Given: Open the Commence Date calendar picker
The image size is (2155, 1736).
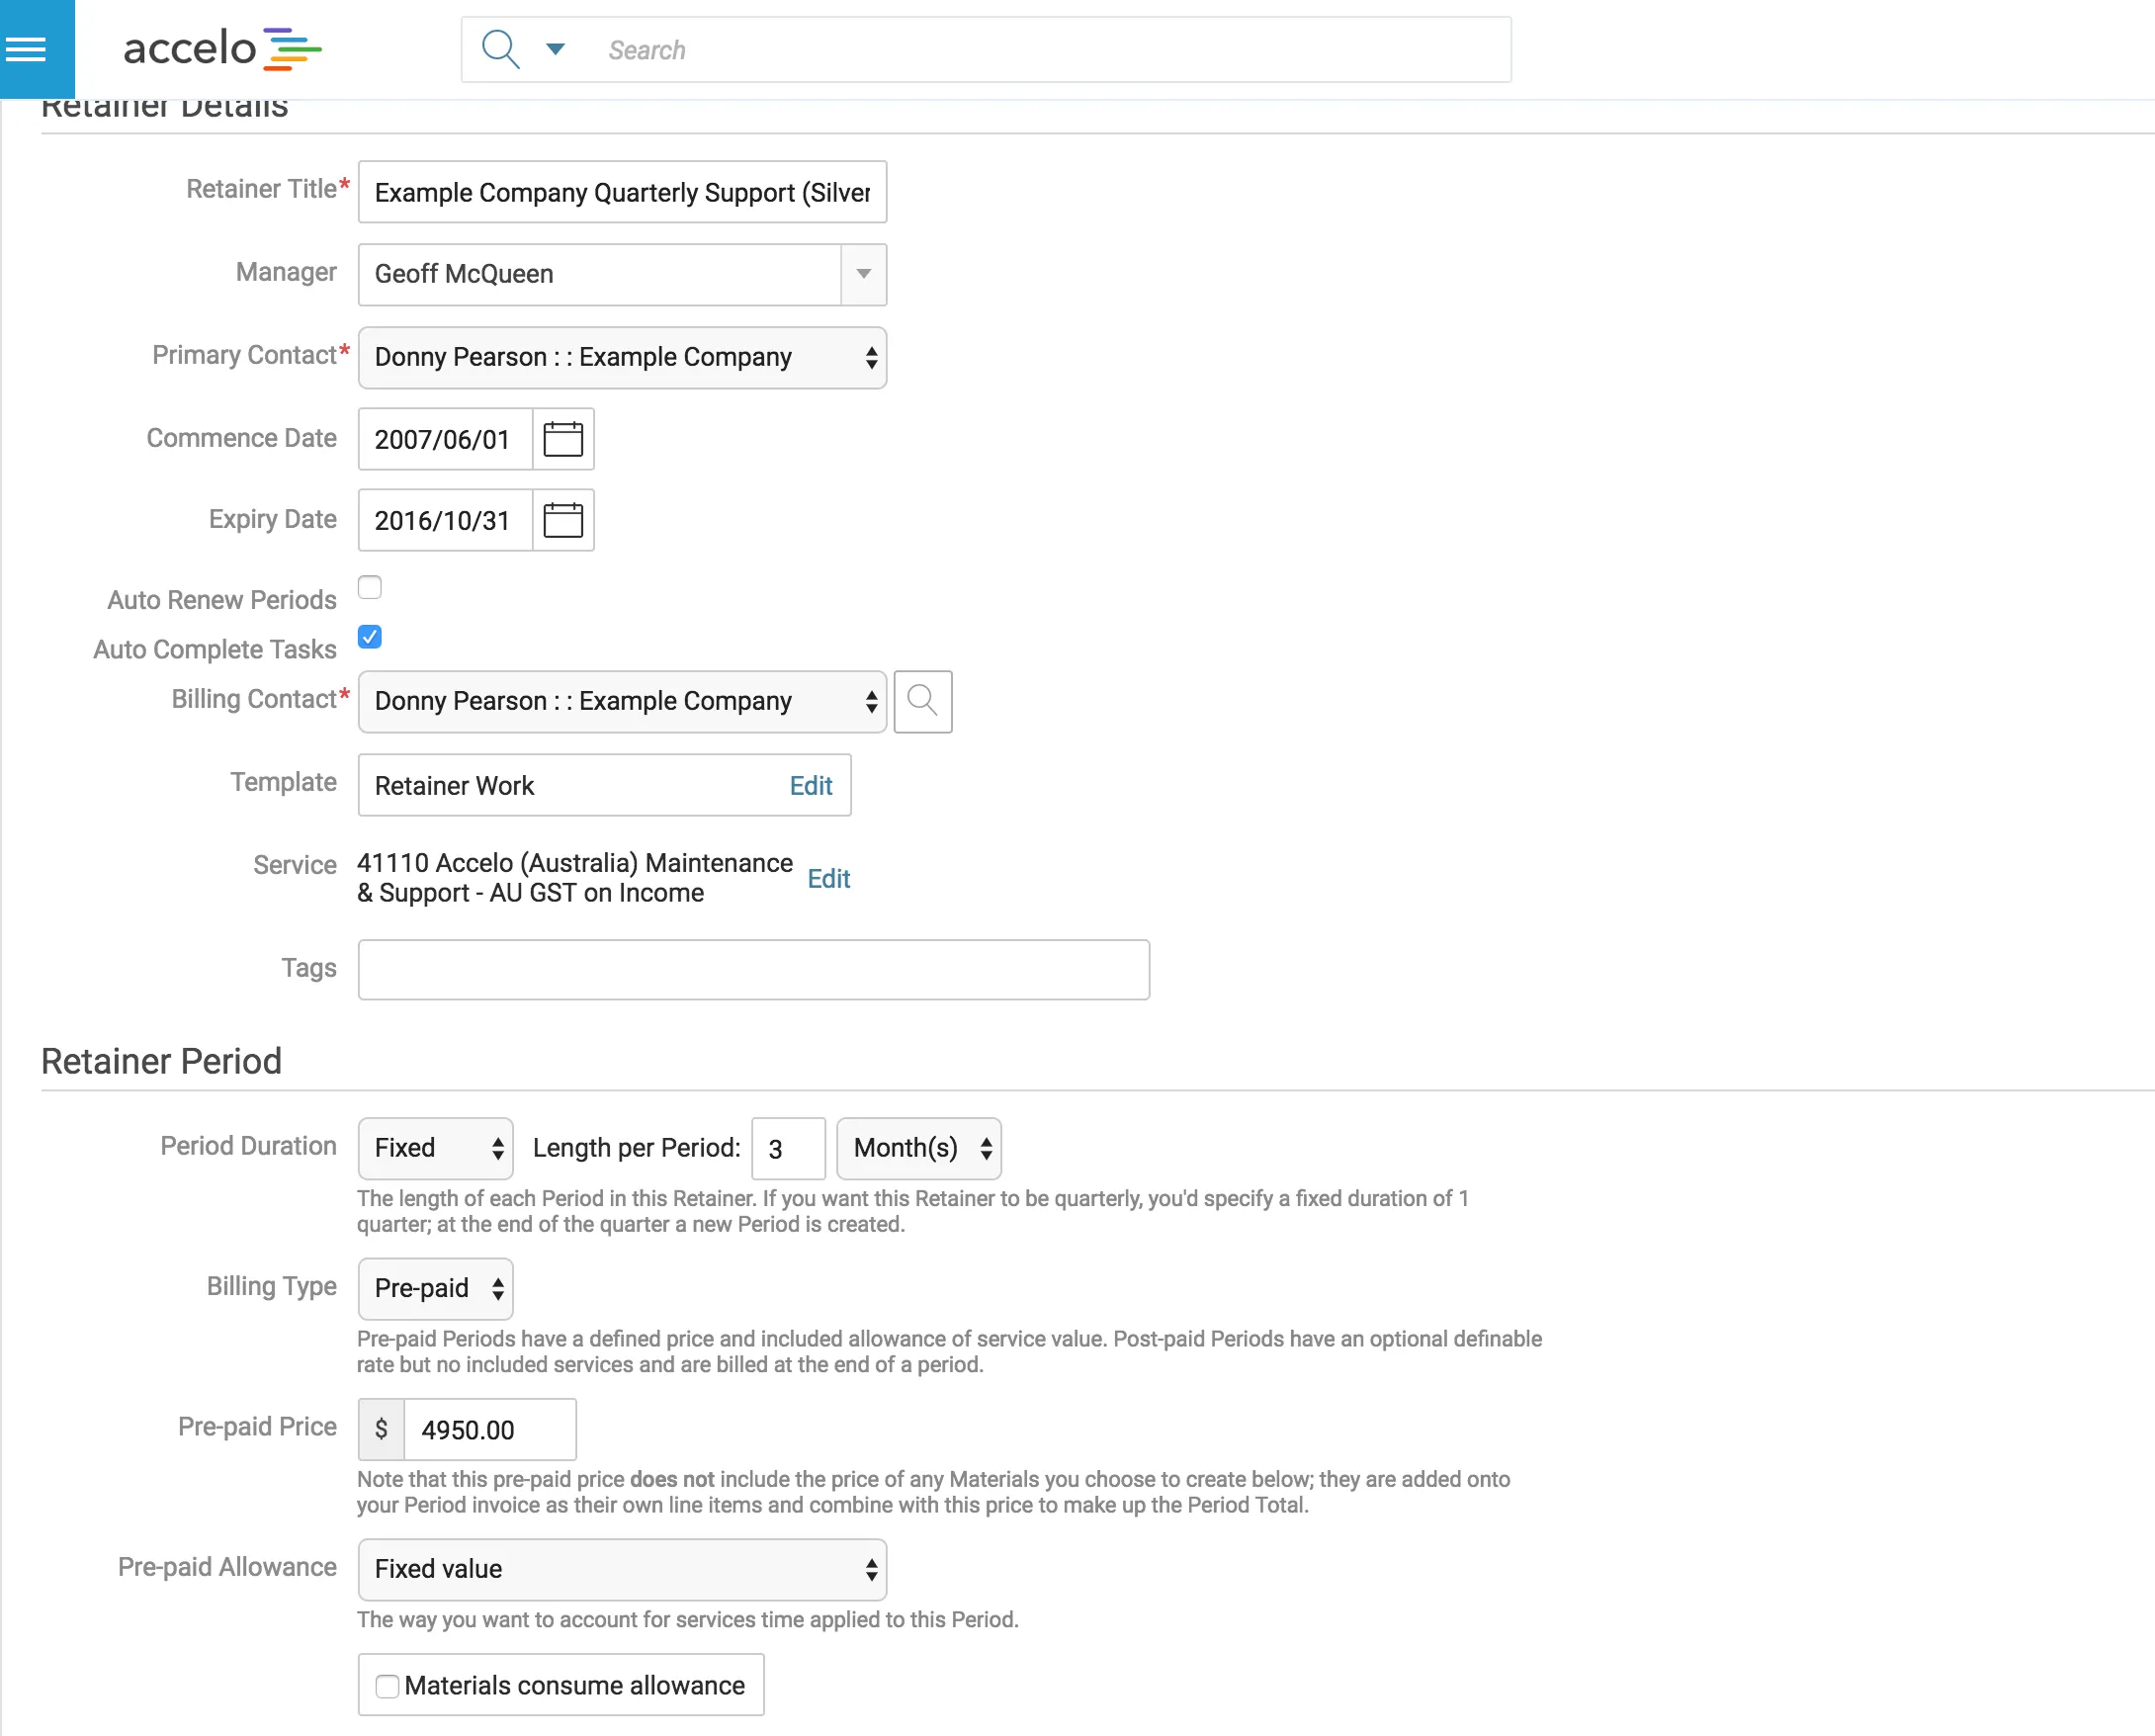Looking at the screenshot, I should [x=563, y=439].
